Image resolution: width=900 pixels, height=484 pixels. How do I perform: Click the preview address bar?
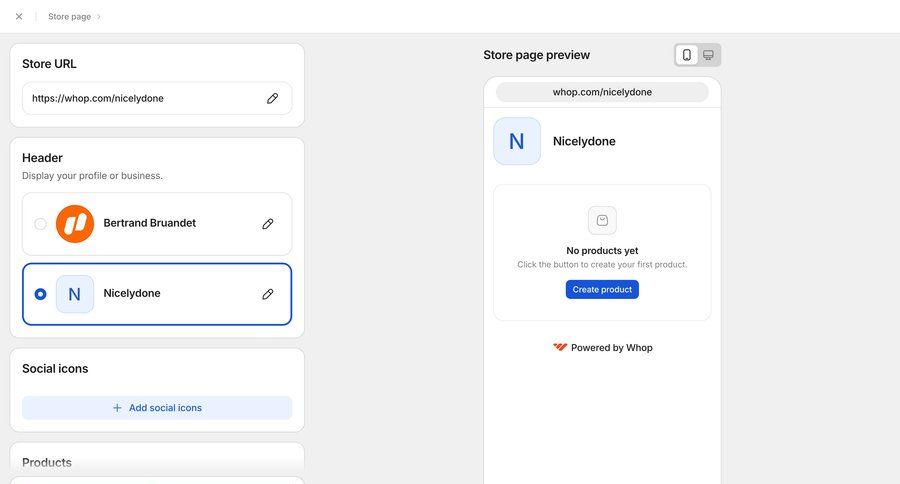tap(602, 92)
